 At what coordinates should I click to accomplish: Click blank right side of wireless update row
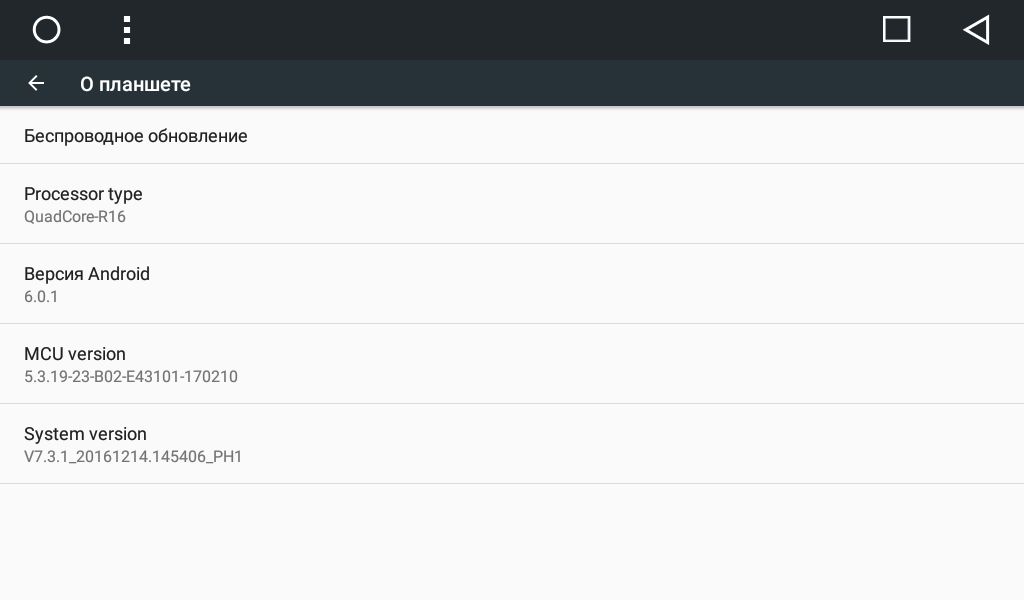(x=653, y=135)
